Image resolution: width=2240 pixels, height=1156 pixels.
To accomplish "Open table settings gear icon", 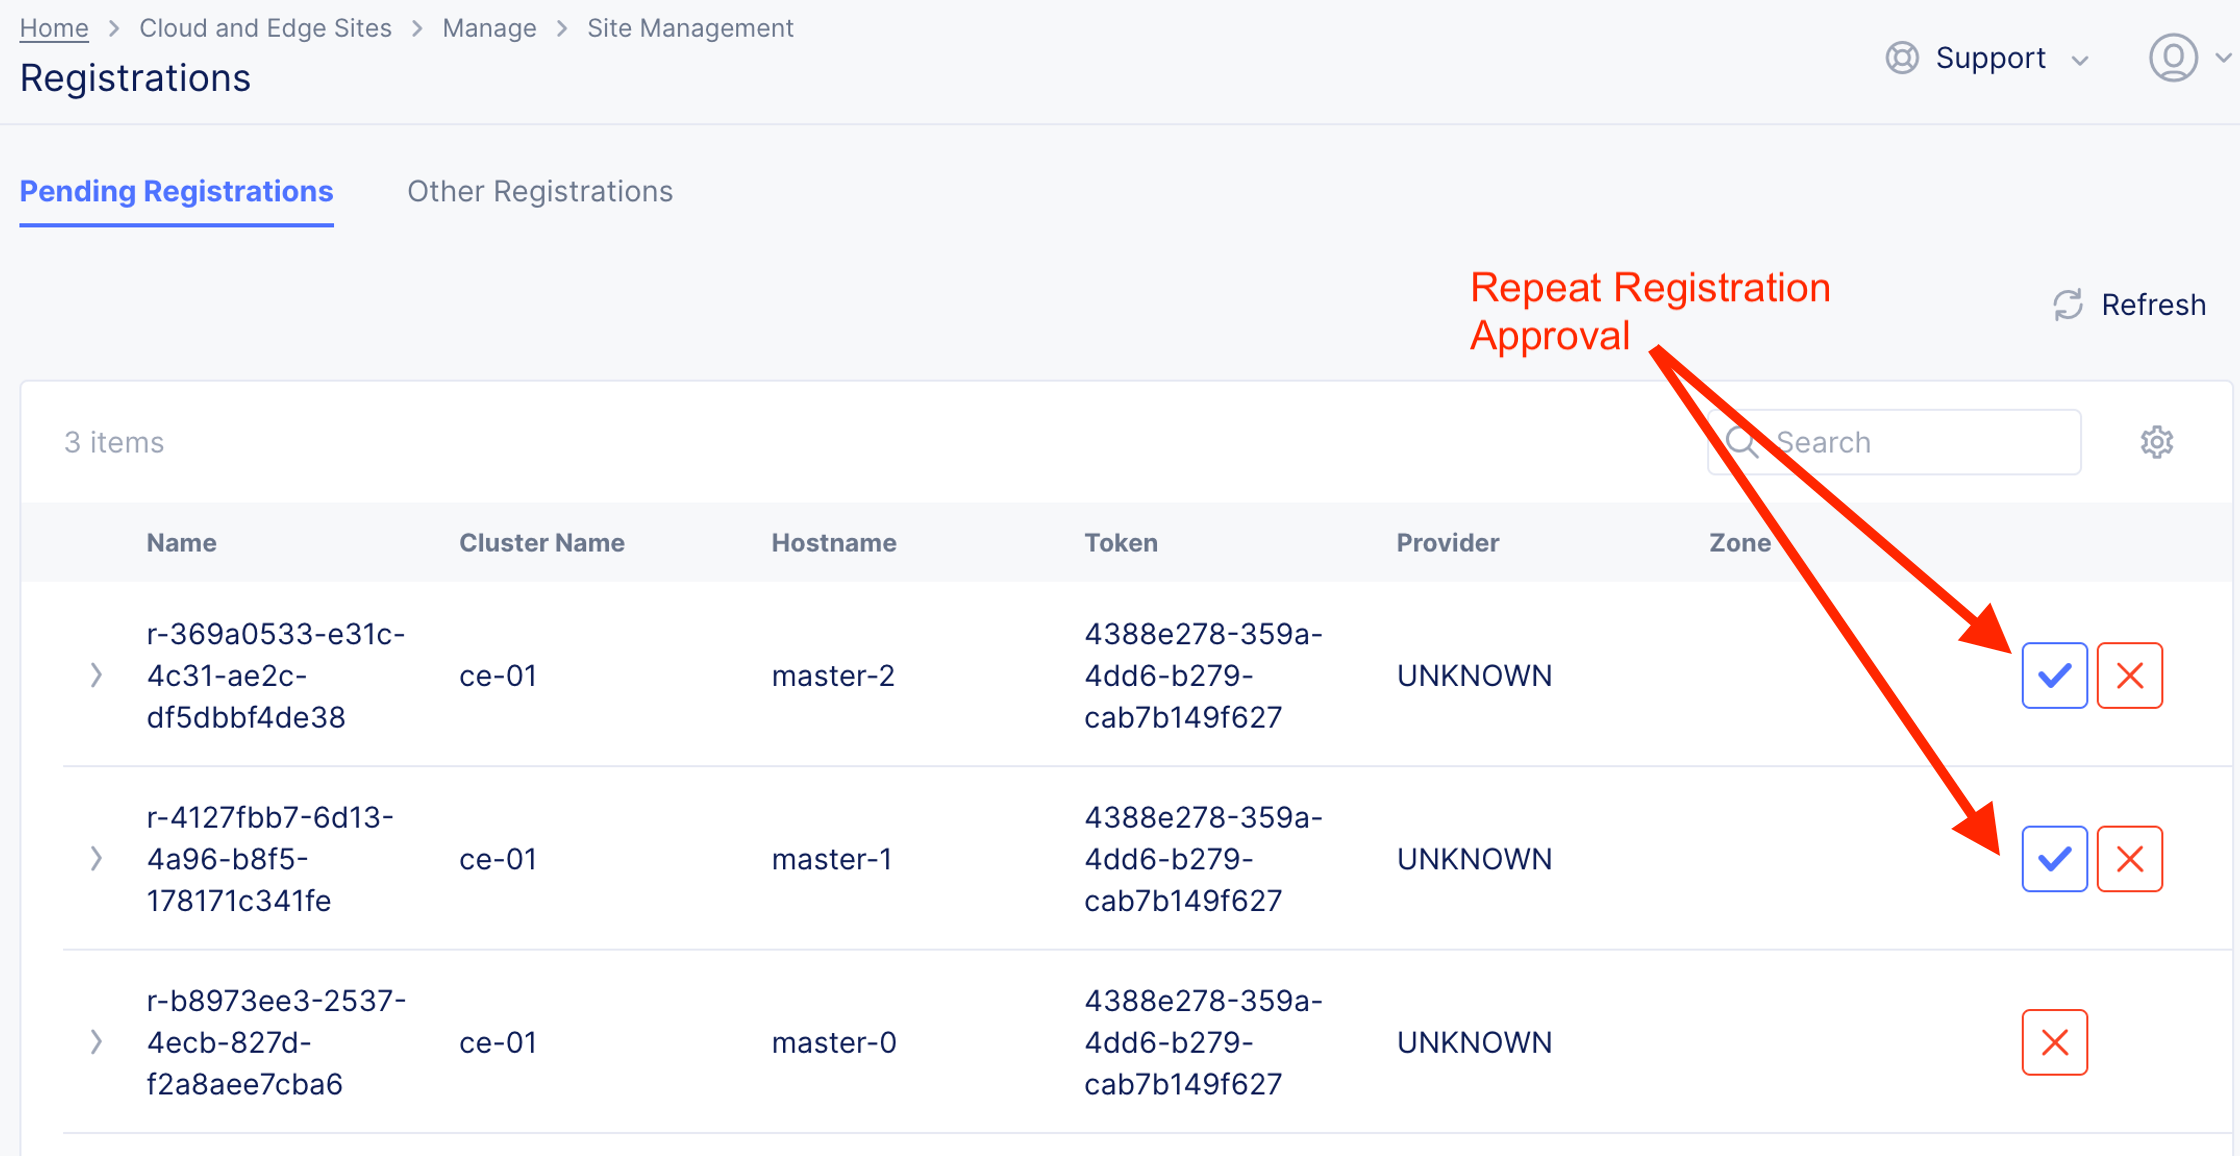I will pyautogui.click(x=2156, y=442).
